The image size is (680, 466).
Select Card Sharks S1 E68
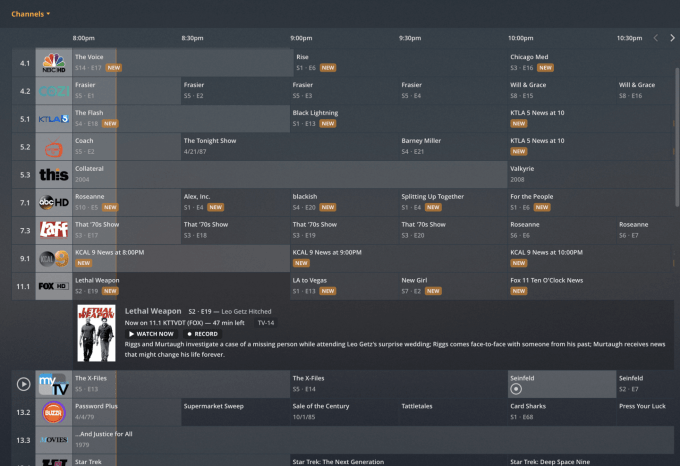click(562, 412)
